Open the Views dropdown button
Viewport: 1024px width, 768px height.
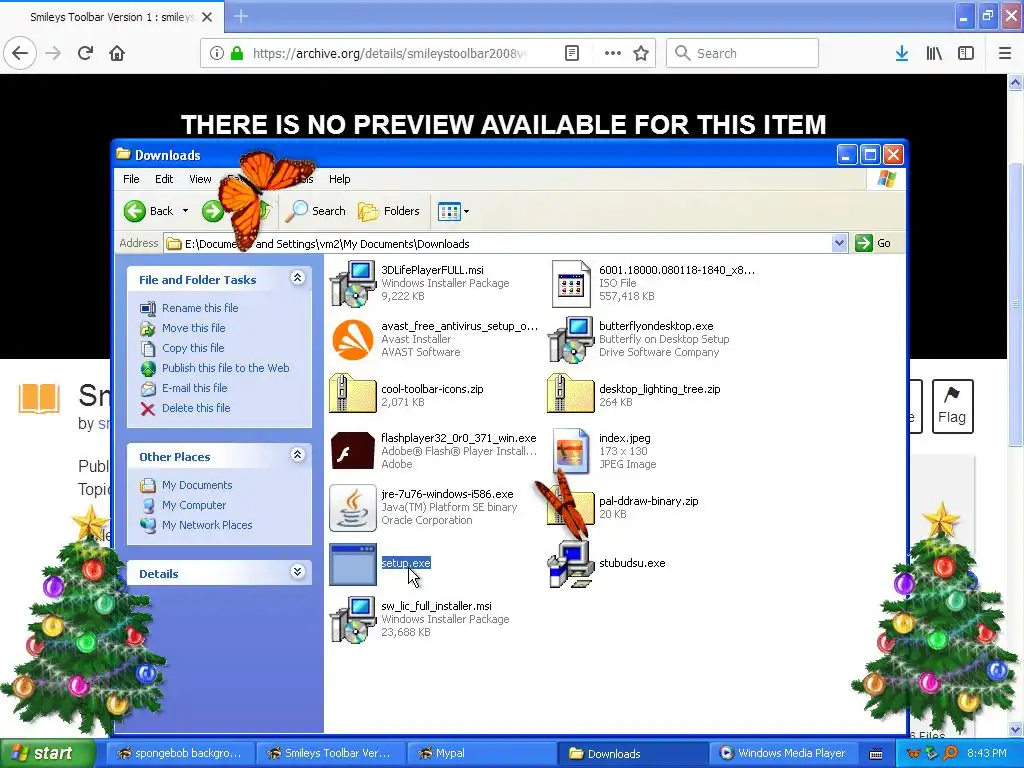(x=453, y=211)
